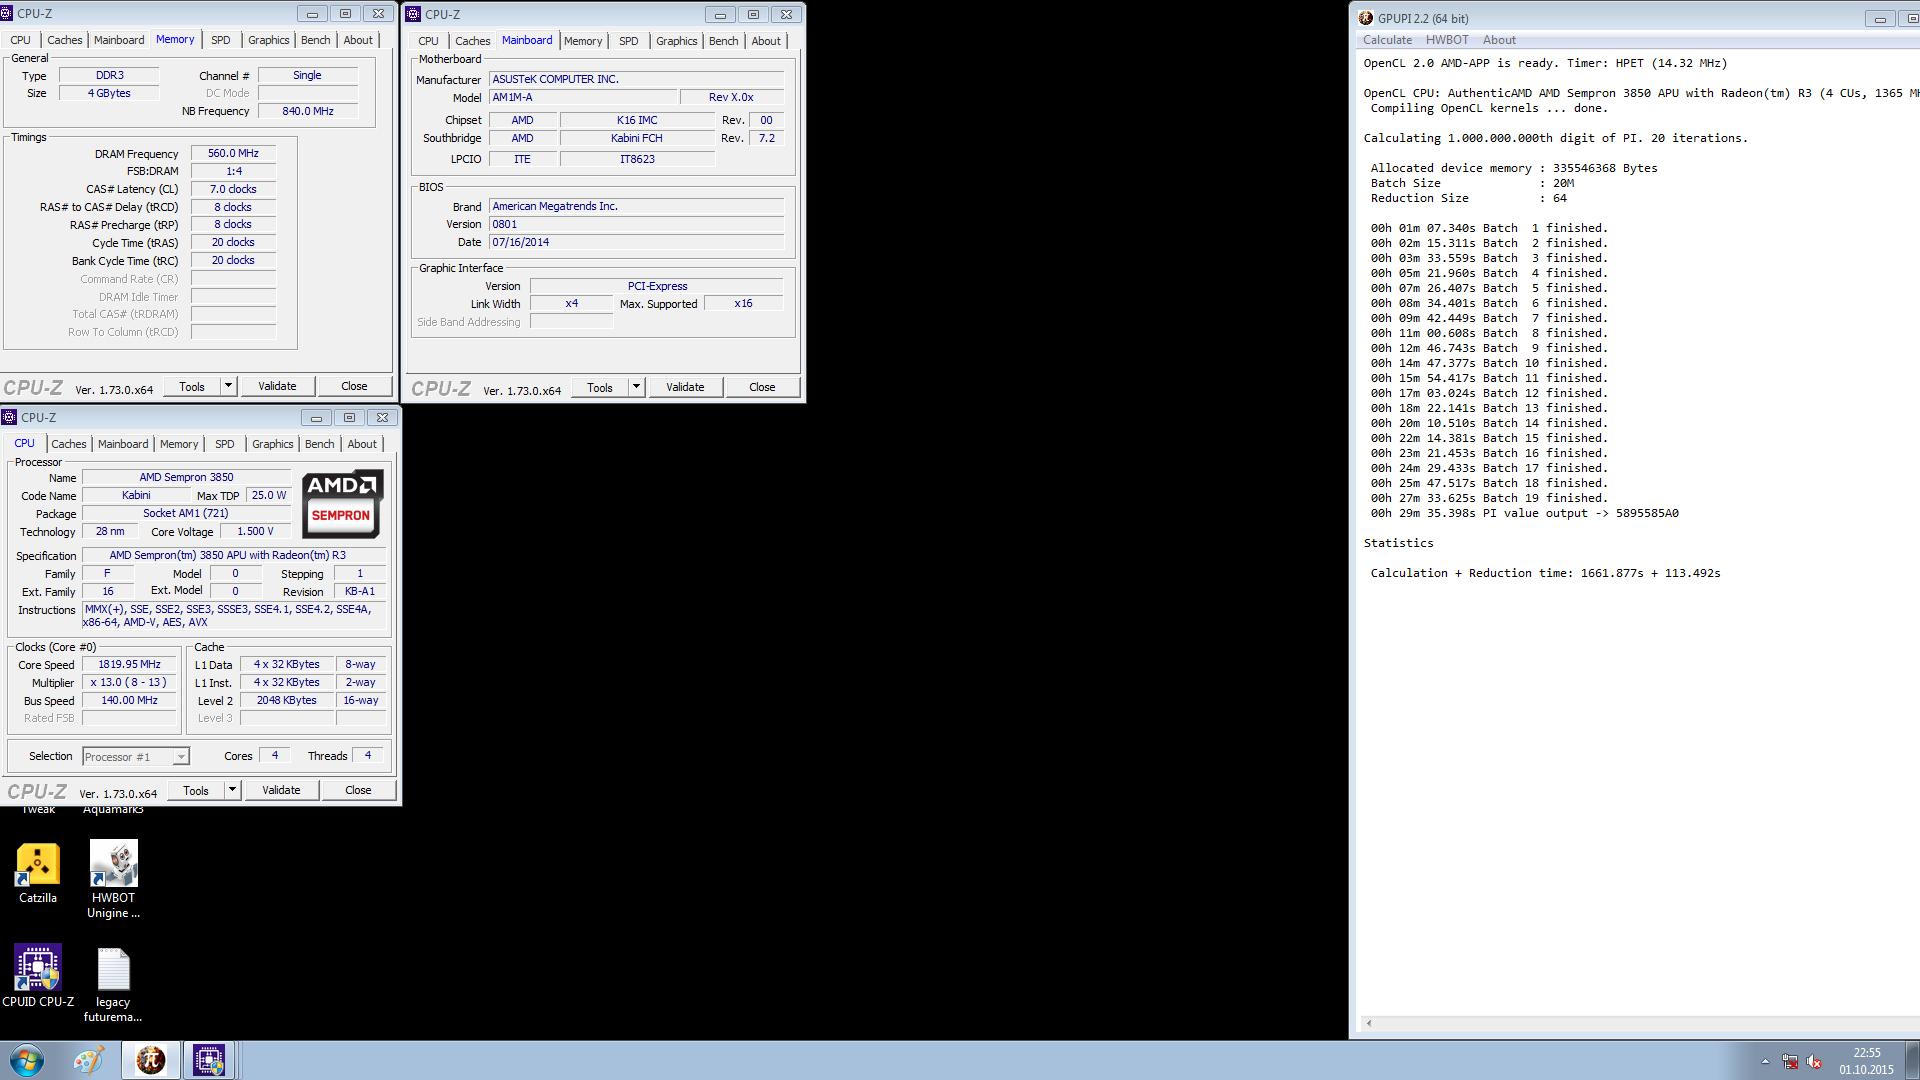1920x1080 pixels.
Task: Select Memory tab in CPU window
Action: coord(179,444)
